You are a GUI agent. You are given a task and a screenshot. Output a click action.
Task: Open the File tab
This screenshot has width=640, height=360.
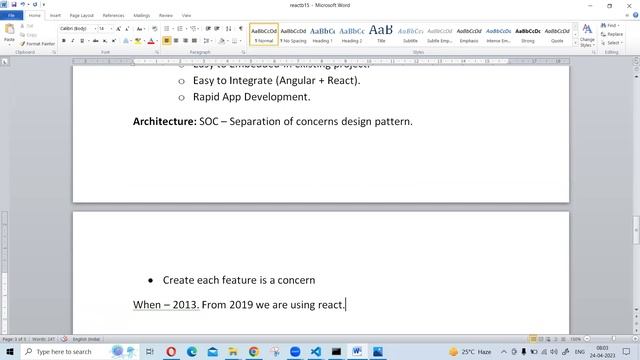pos(11,16)
